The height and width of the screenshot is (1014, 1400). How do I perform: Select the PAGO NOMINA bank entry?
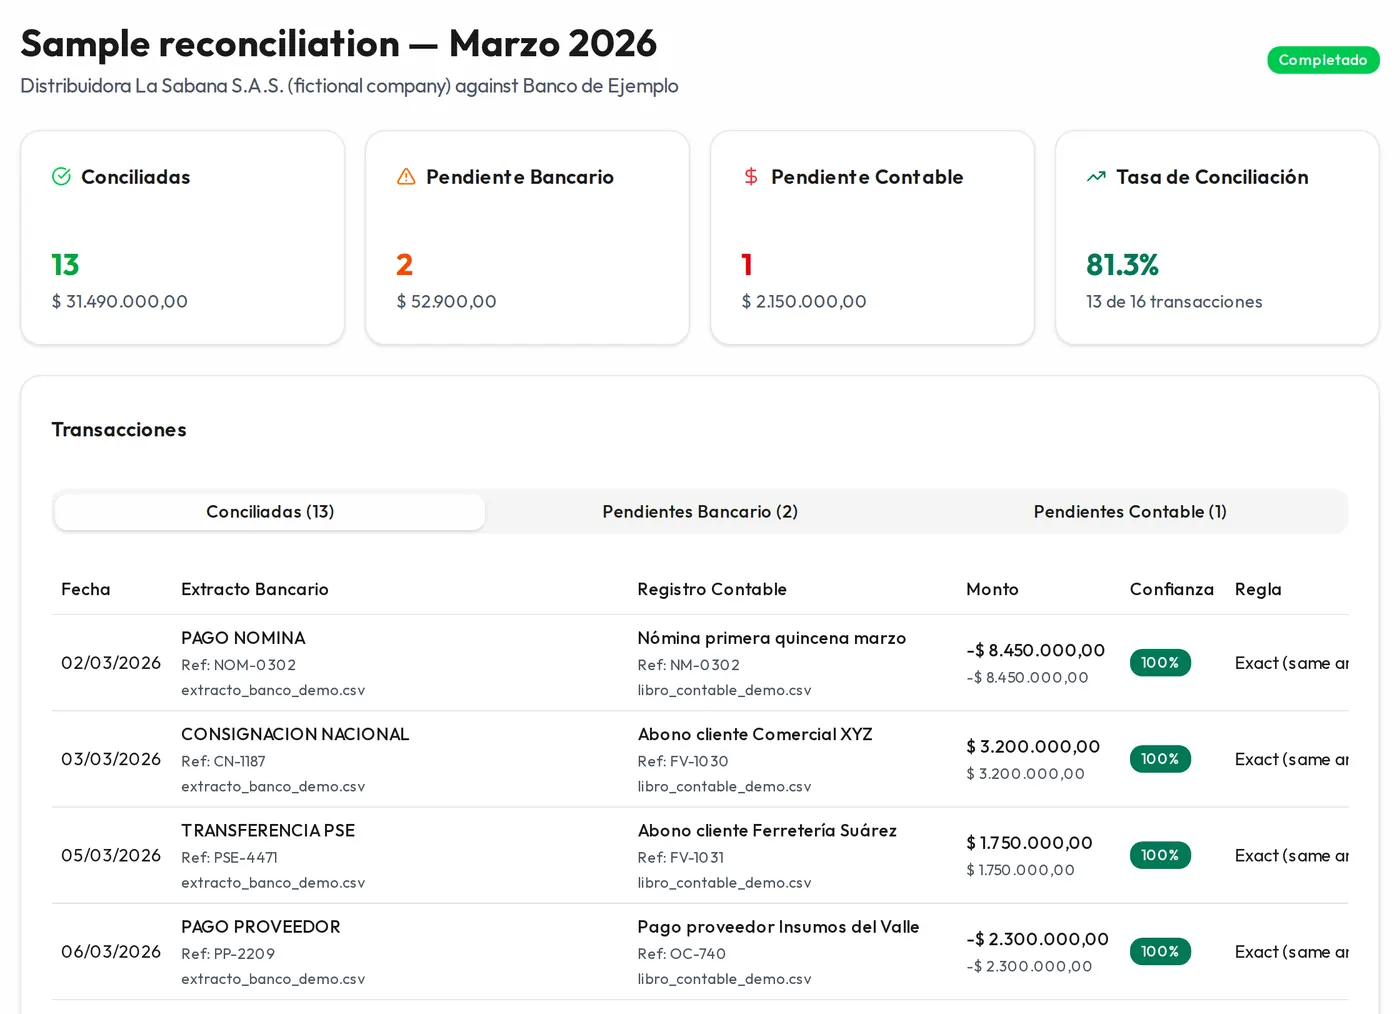click(243, 638)
